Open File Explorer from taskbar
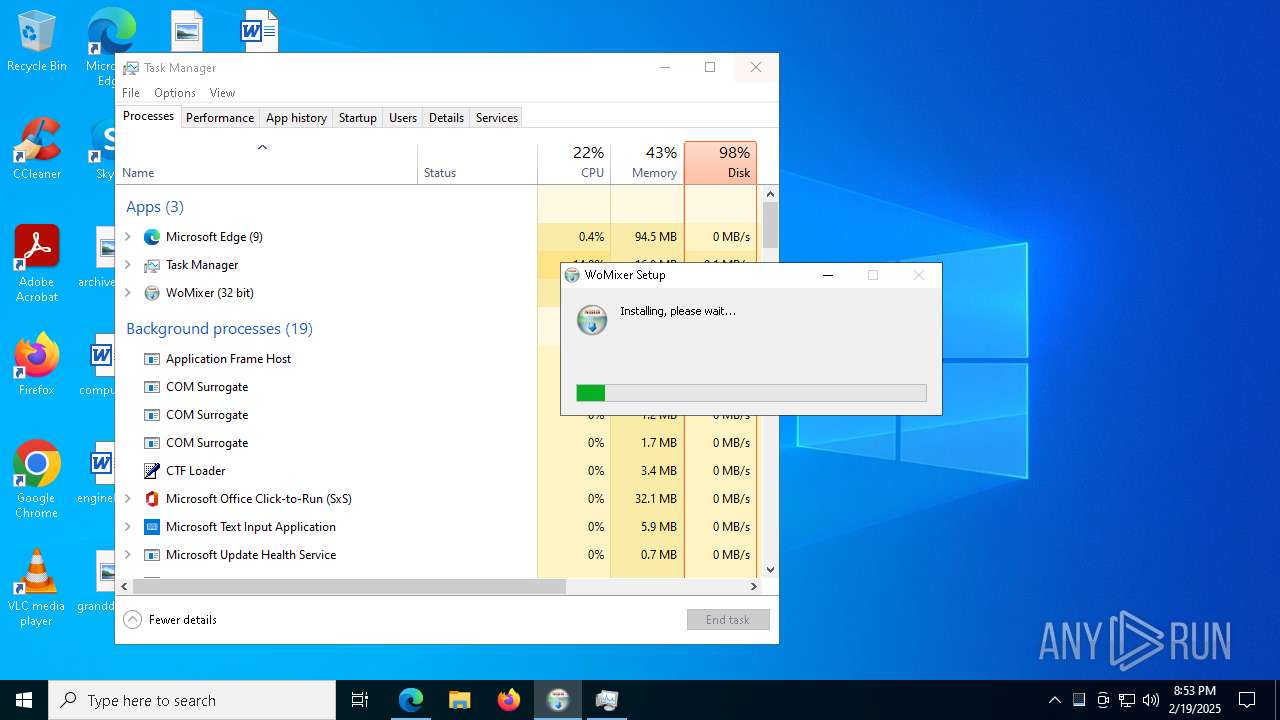This screenshot has width=1280, height=720. 460,700
